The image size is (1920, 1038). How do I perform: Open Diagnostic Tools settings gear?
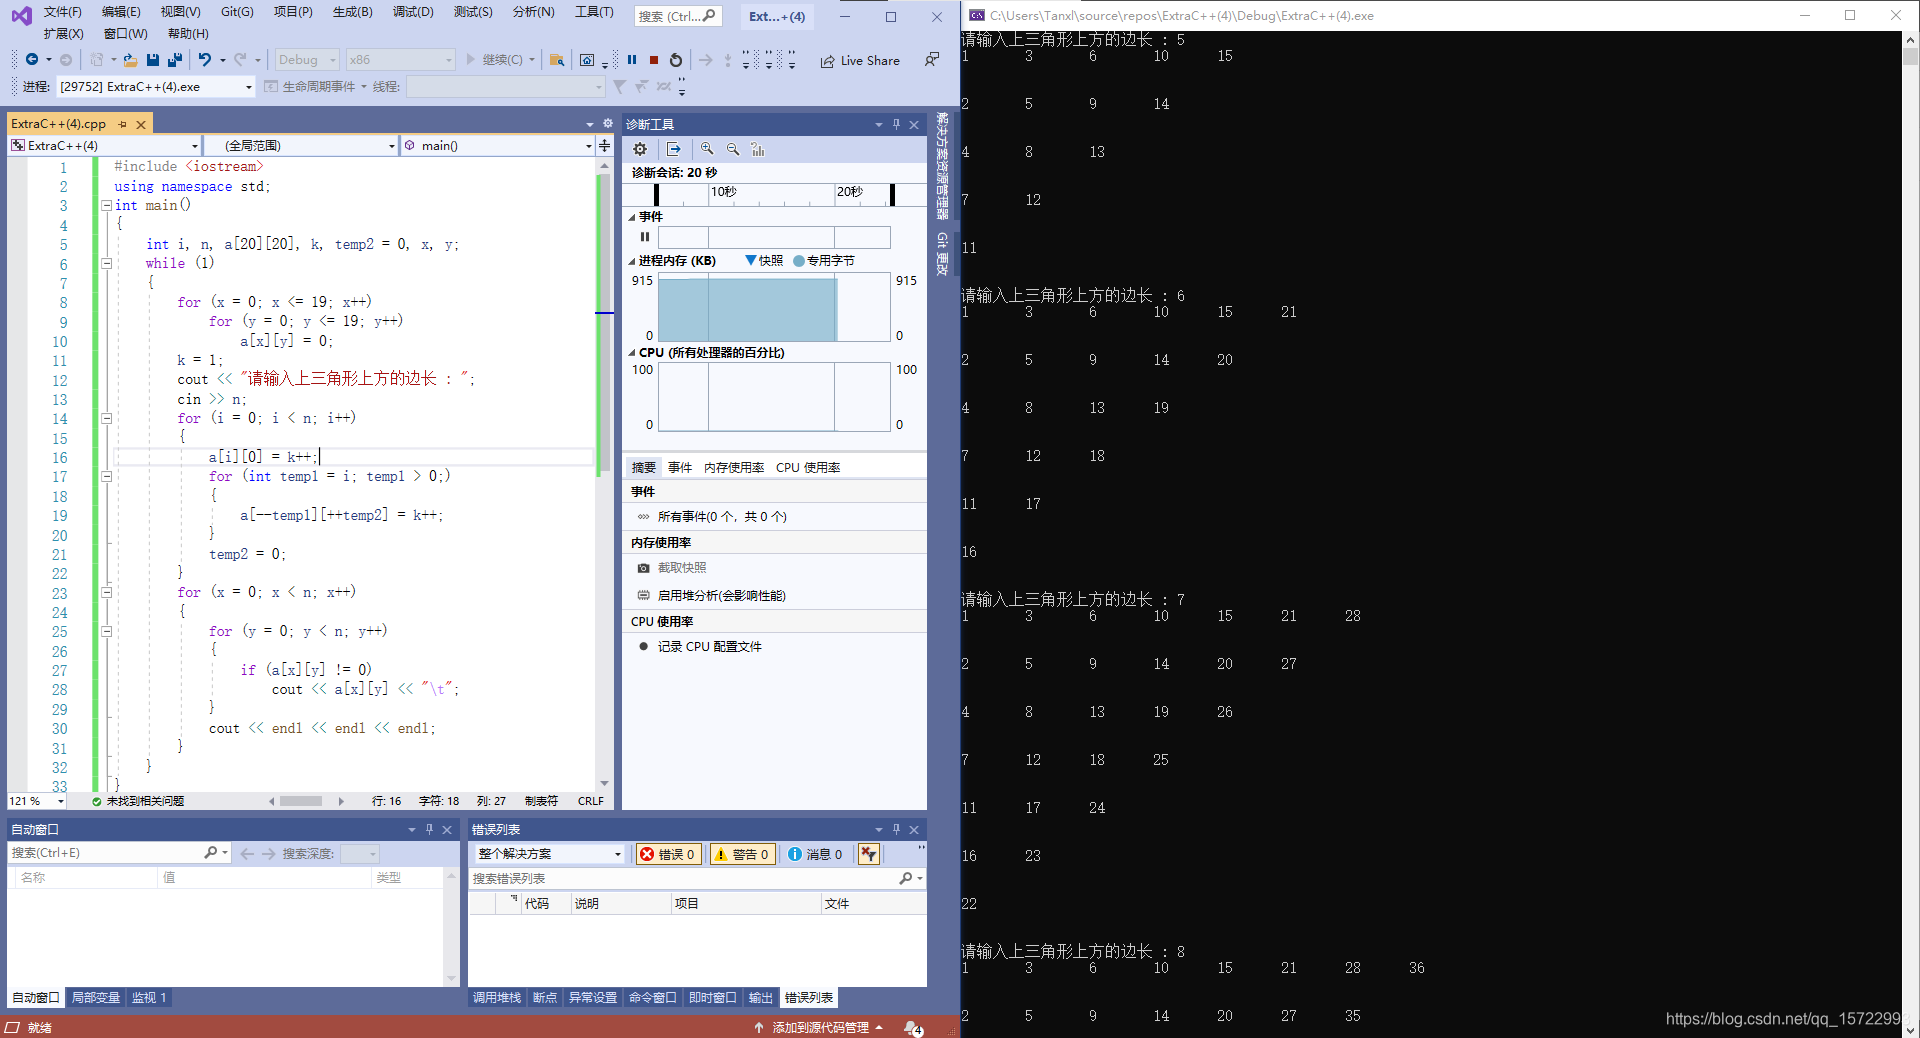pyautogui.click(x=640, y=149)
